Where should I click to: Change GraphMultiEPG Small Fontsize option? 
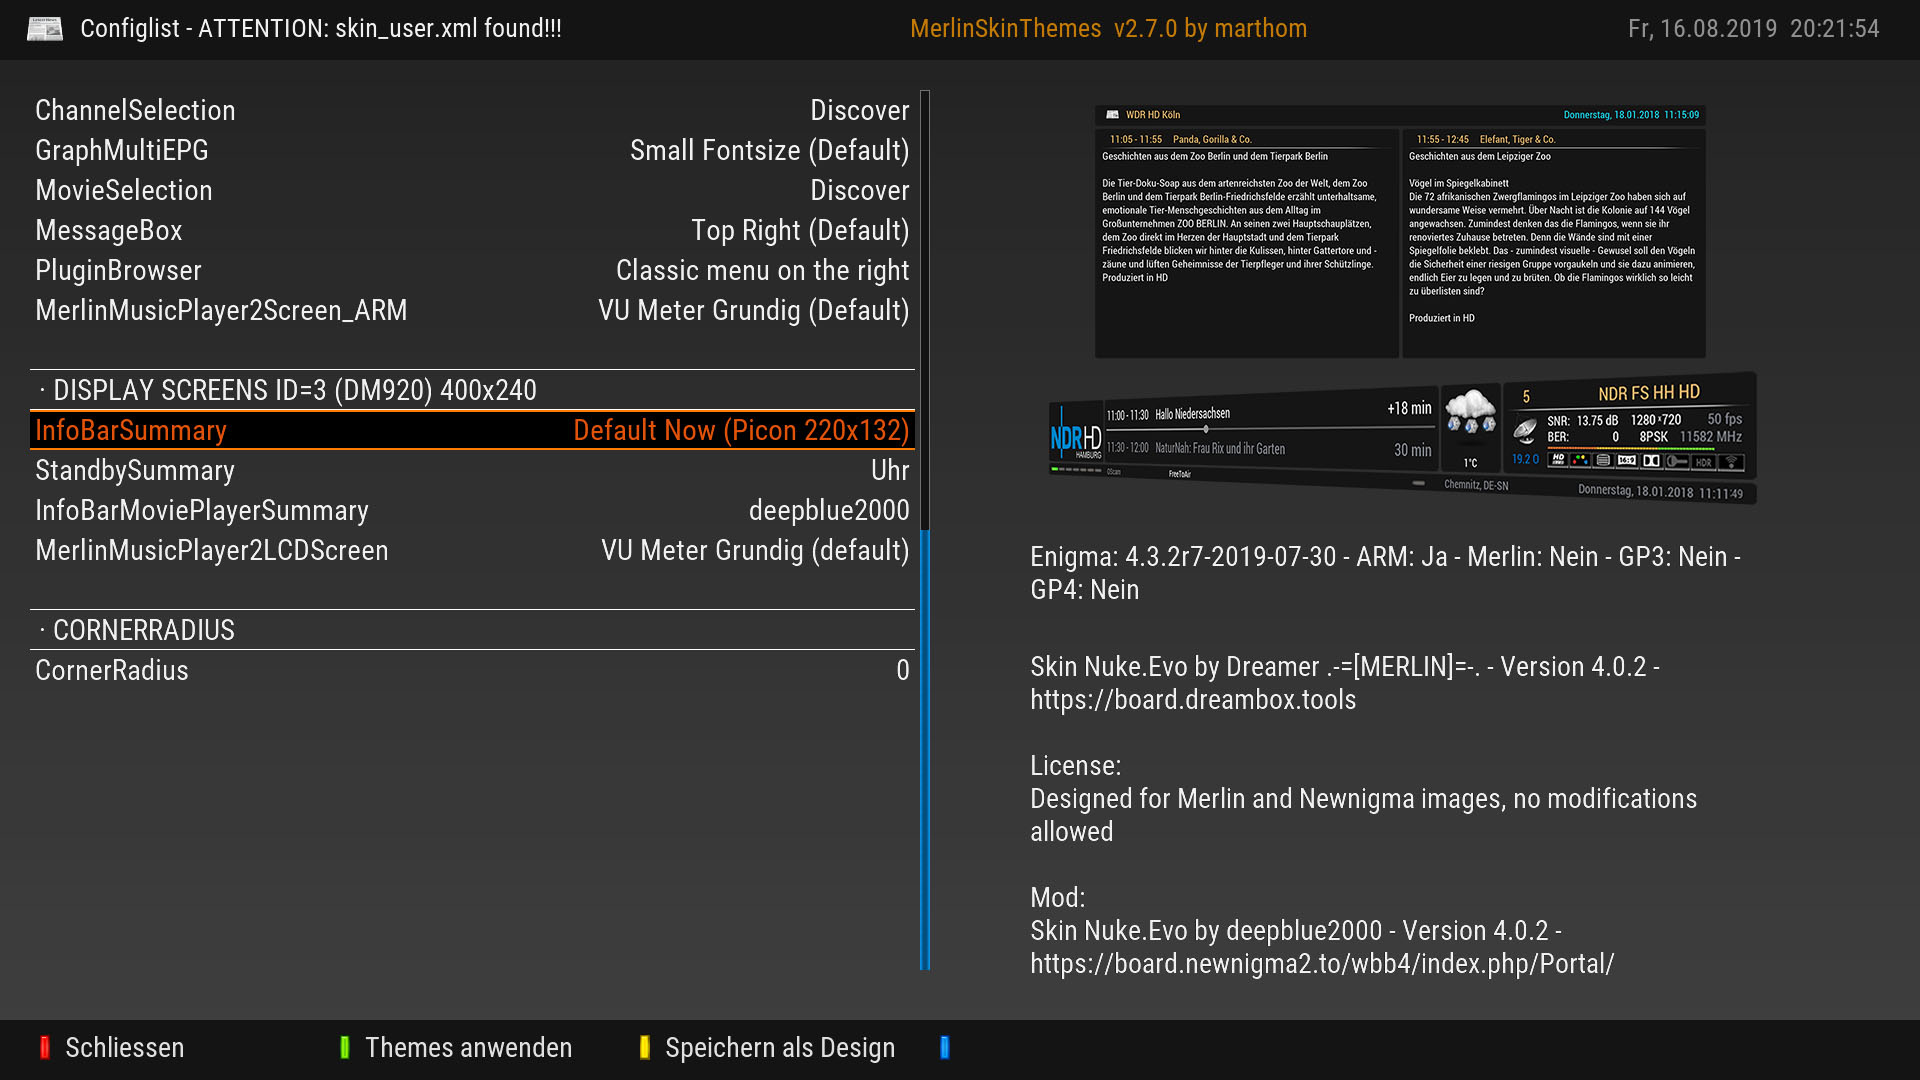pos(769,150)
